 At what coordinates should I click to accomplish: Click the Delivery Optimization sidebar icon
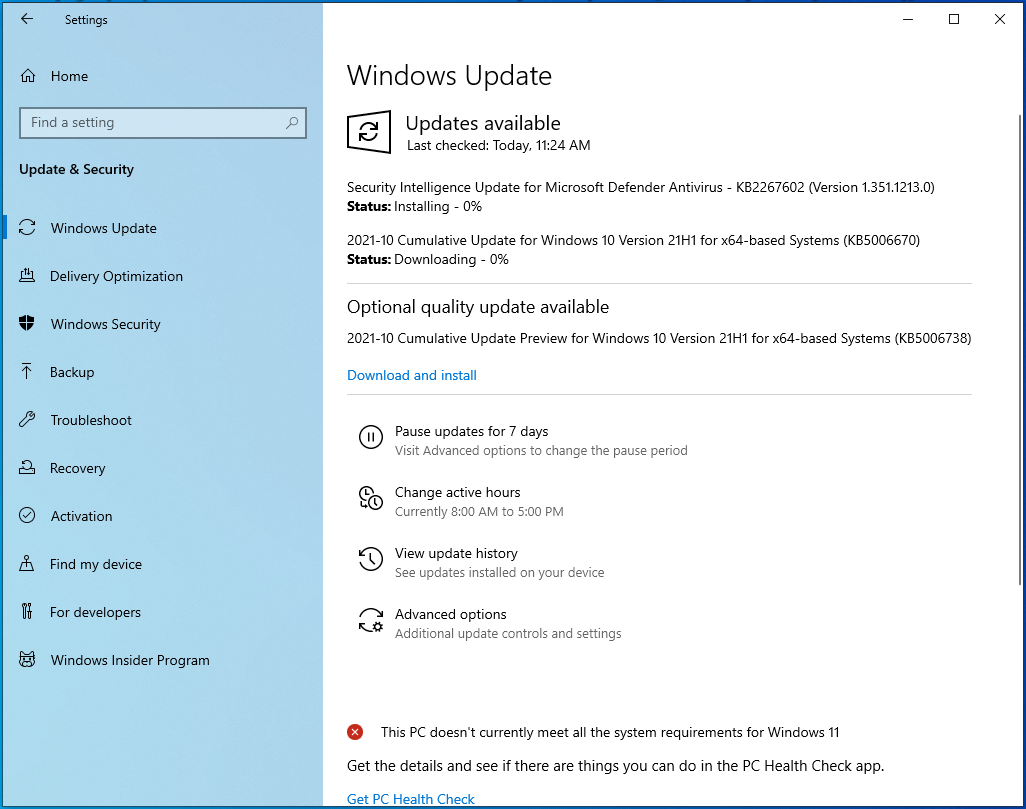click(x=29, y=276)
